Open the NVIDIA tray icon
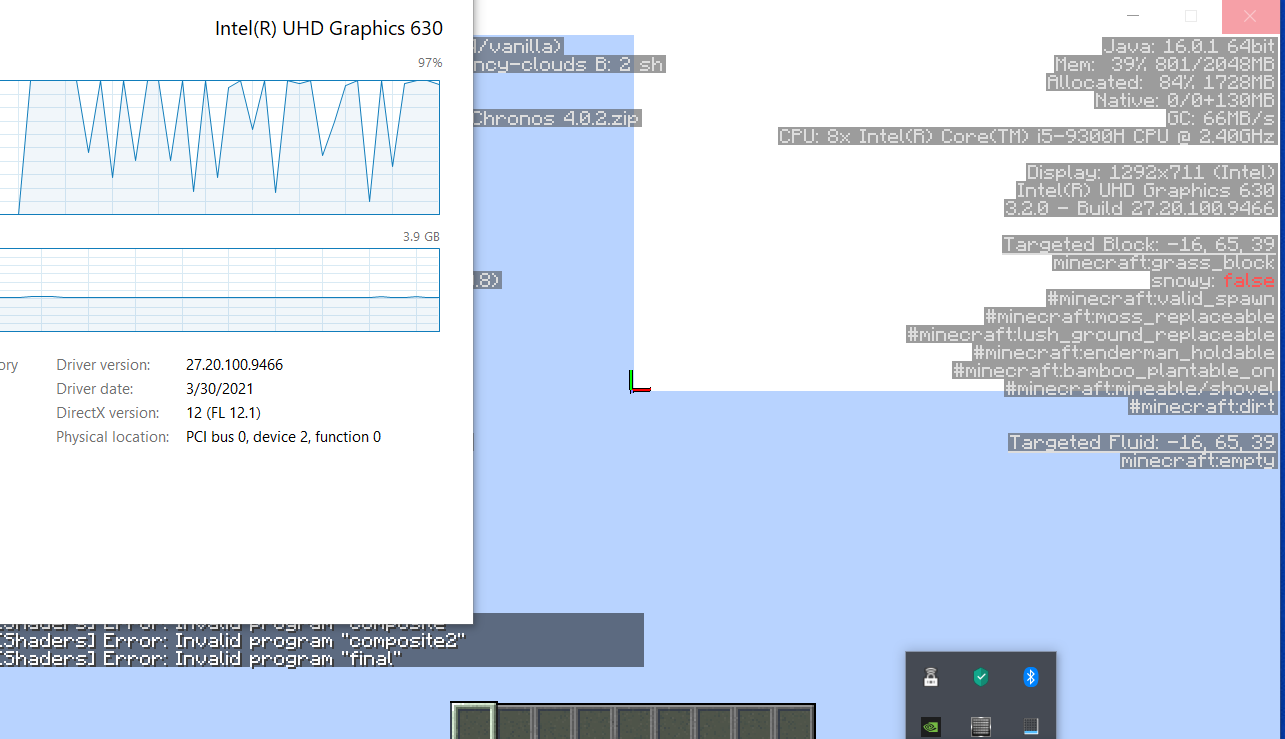This screenshot has height=739, width=1285. (931, 726)
